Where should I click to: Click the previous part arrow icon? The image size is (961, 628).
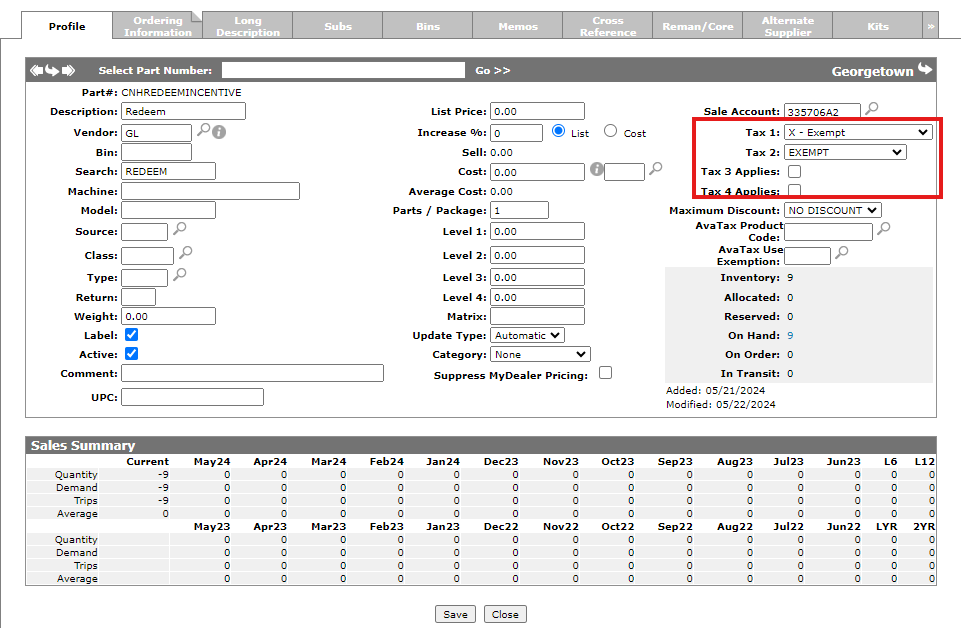point(36,70)
